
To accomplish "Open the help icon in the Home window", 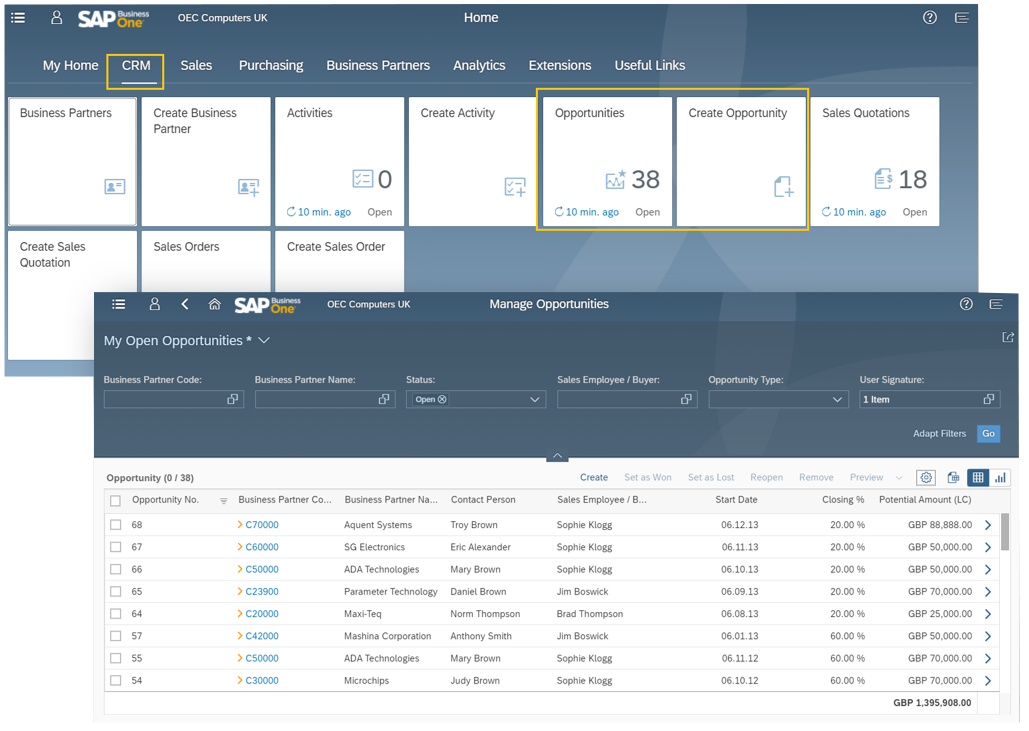I will pyautogui.click(x=929, y=18).
